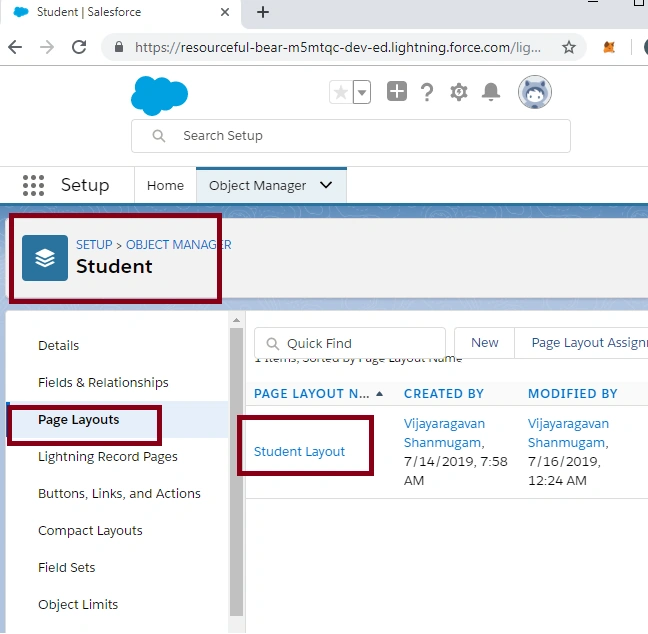Click the MetaMask fox extension icon

pyautogui.click(x=609, y=47)
